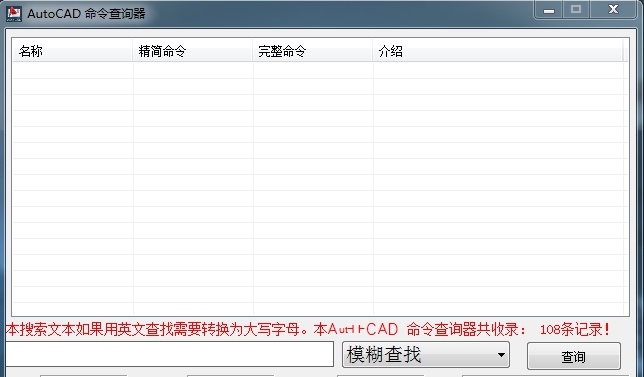Image resolution: width=644 pixels, height=377 pixels.
Task: Focus the search text input field
Action: (169, 354)
